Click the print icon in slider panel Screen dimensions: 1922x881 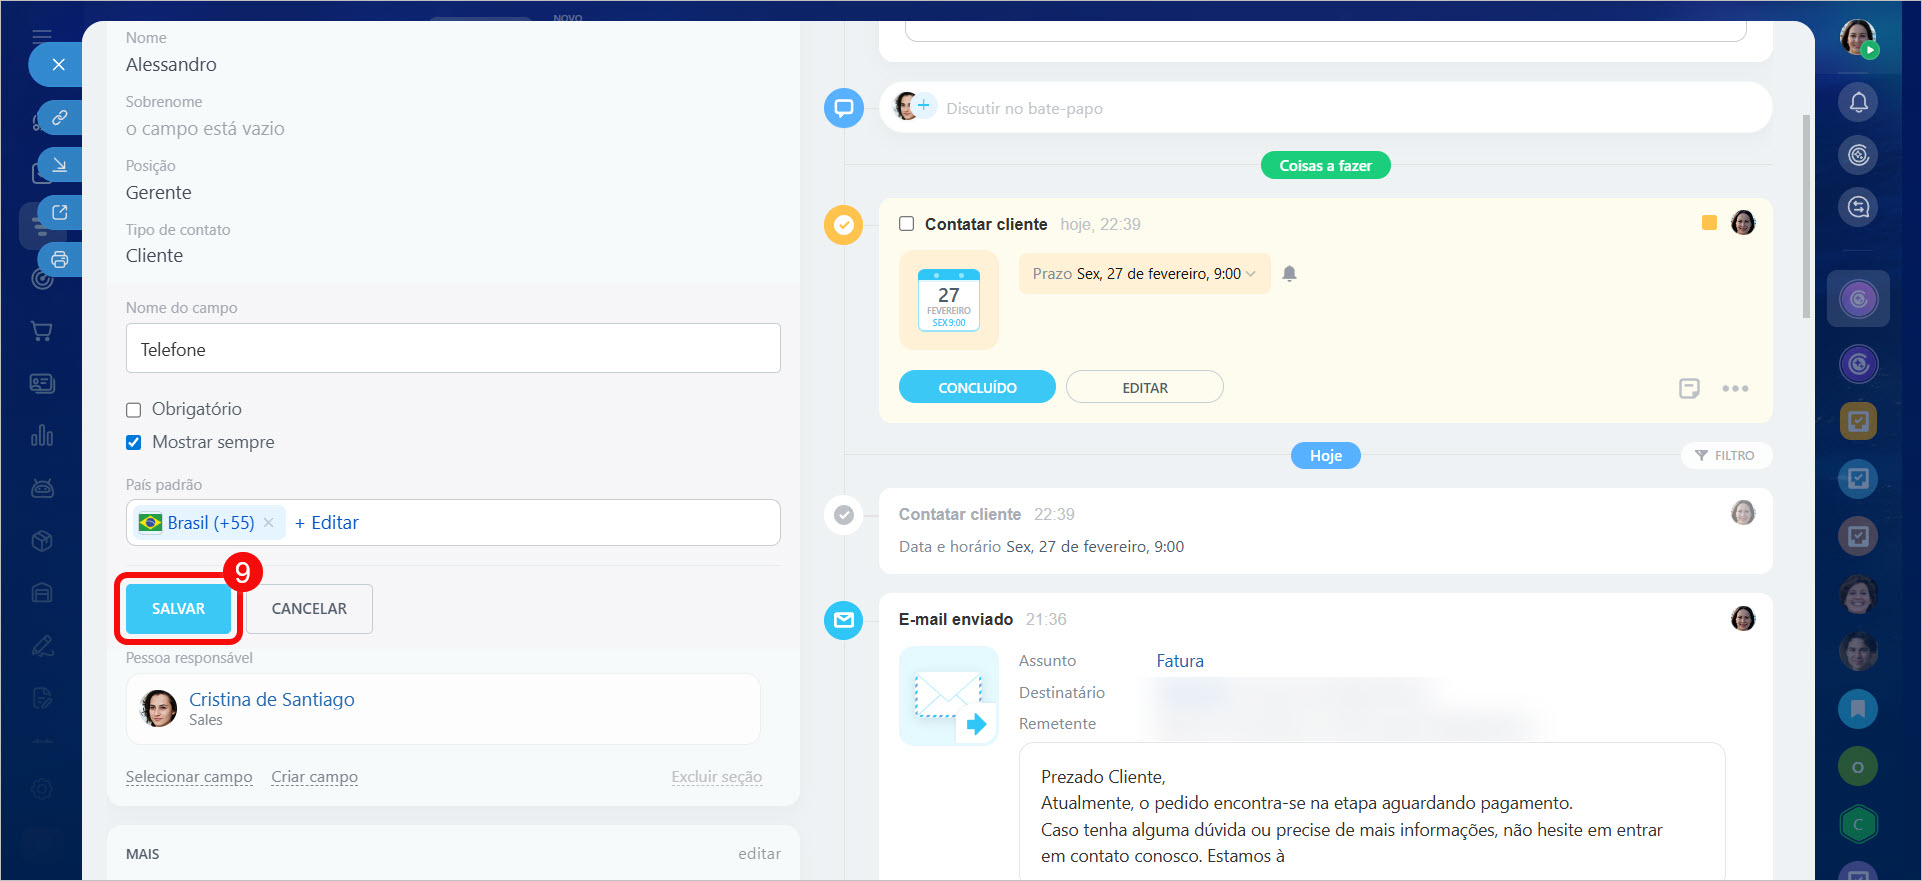coord(60,260)
